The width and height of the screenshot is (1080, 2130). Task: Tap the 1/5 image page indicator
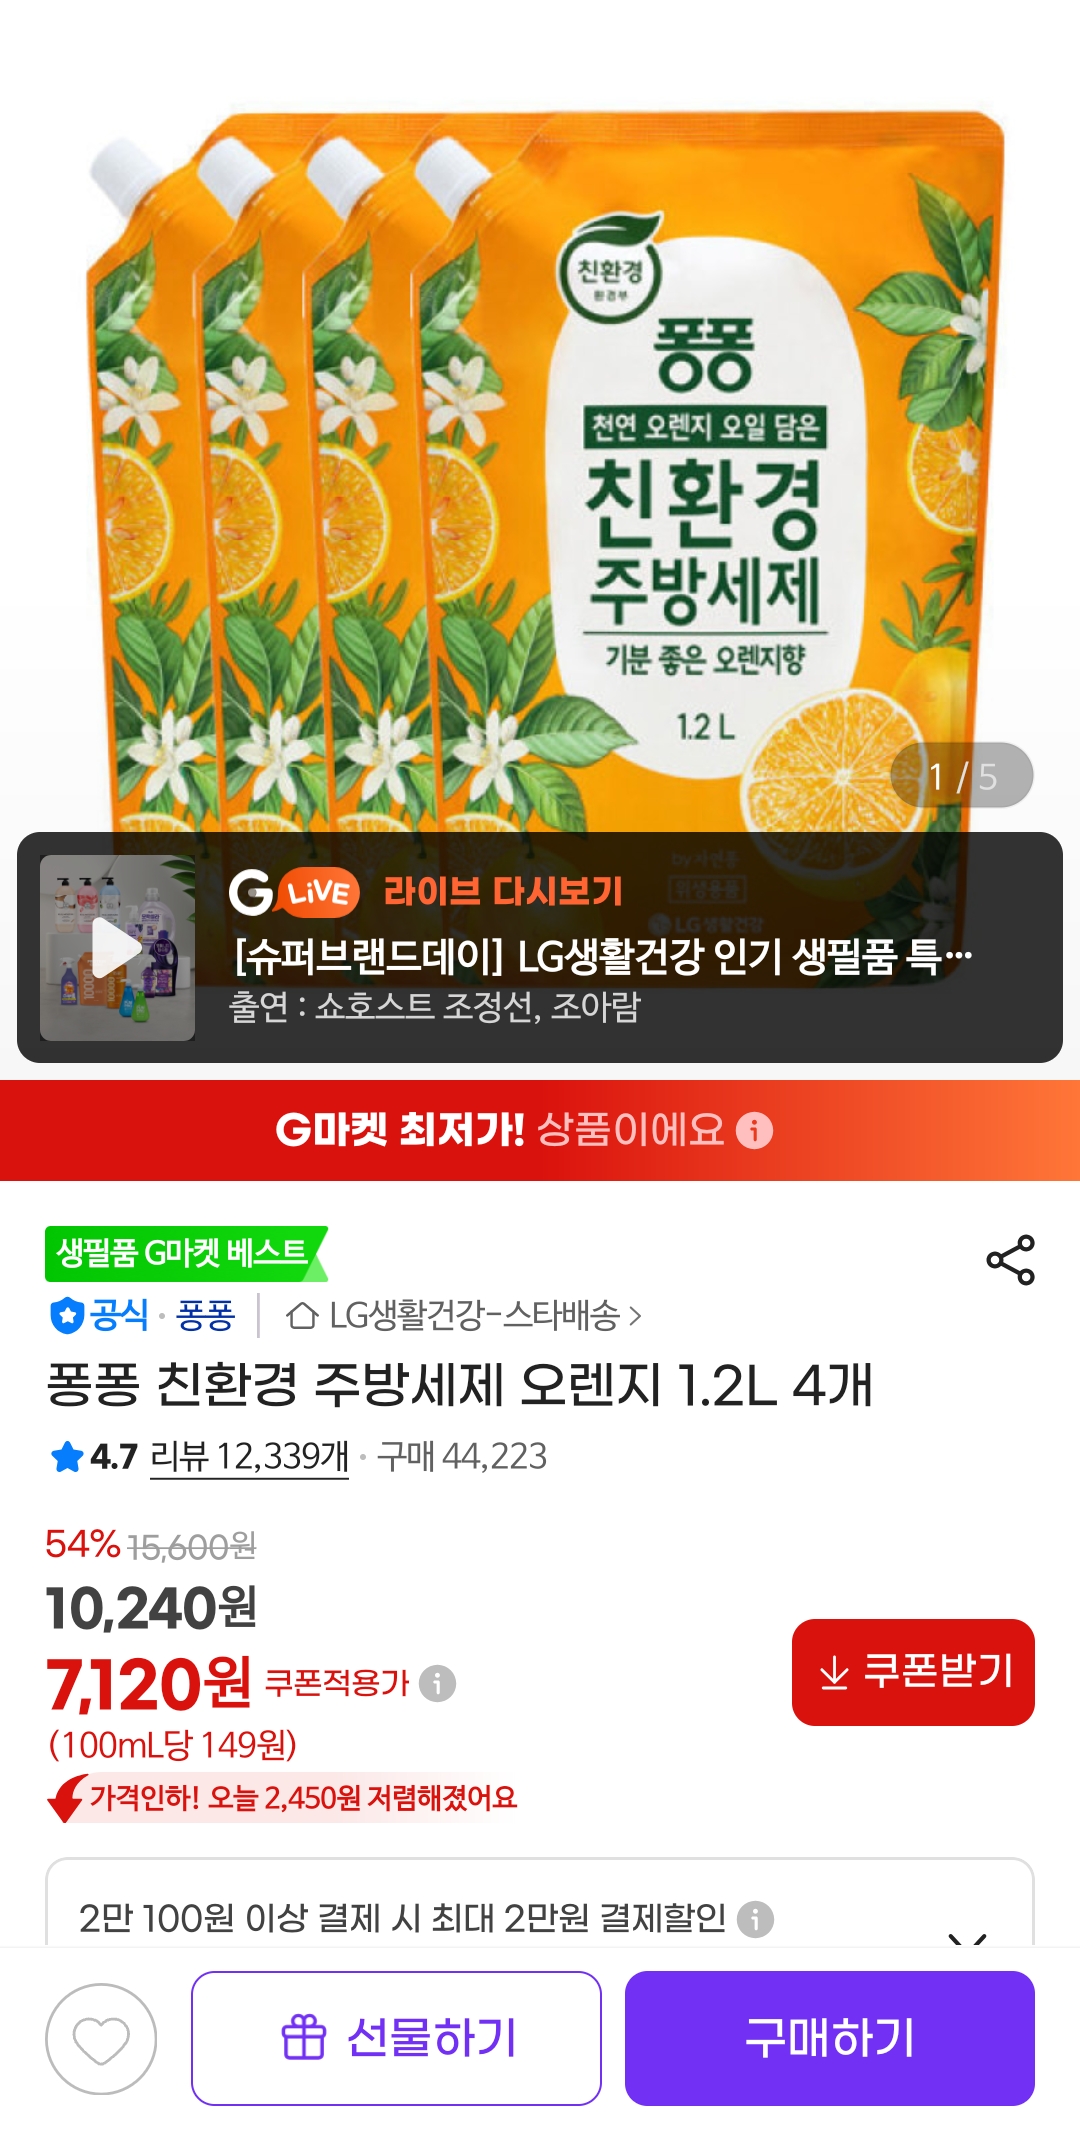click(962, 776)
